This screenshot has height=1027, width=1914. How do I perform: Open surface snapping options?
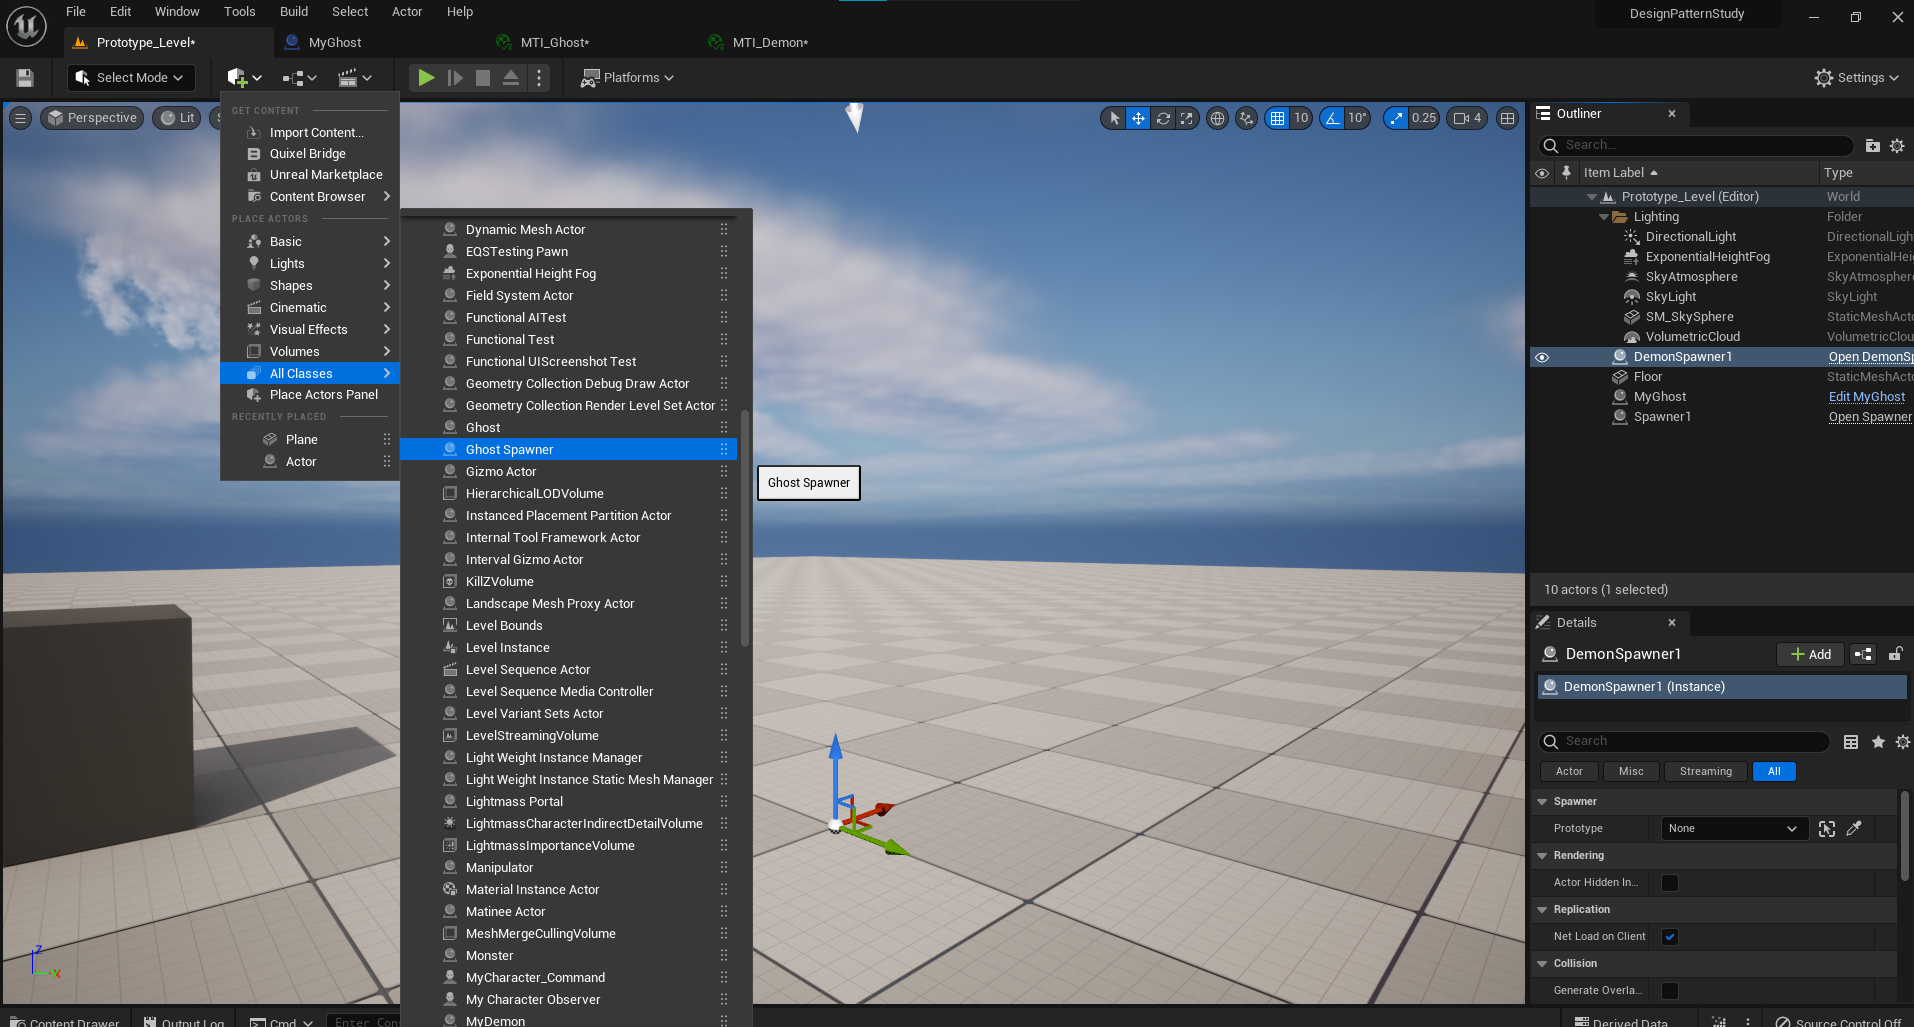pyautogui.click(x=1246, y=118)
